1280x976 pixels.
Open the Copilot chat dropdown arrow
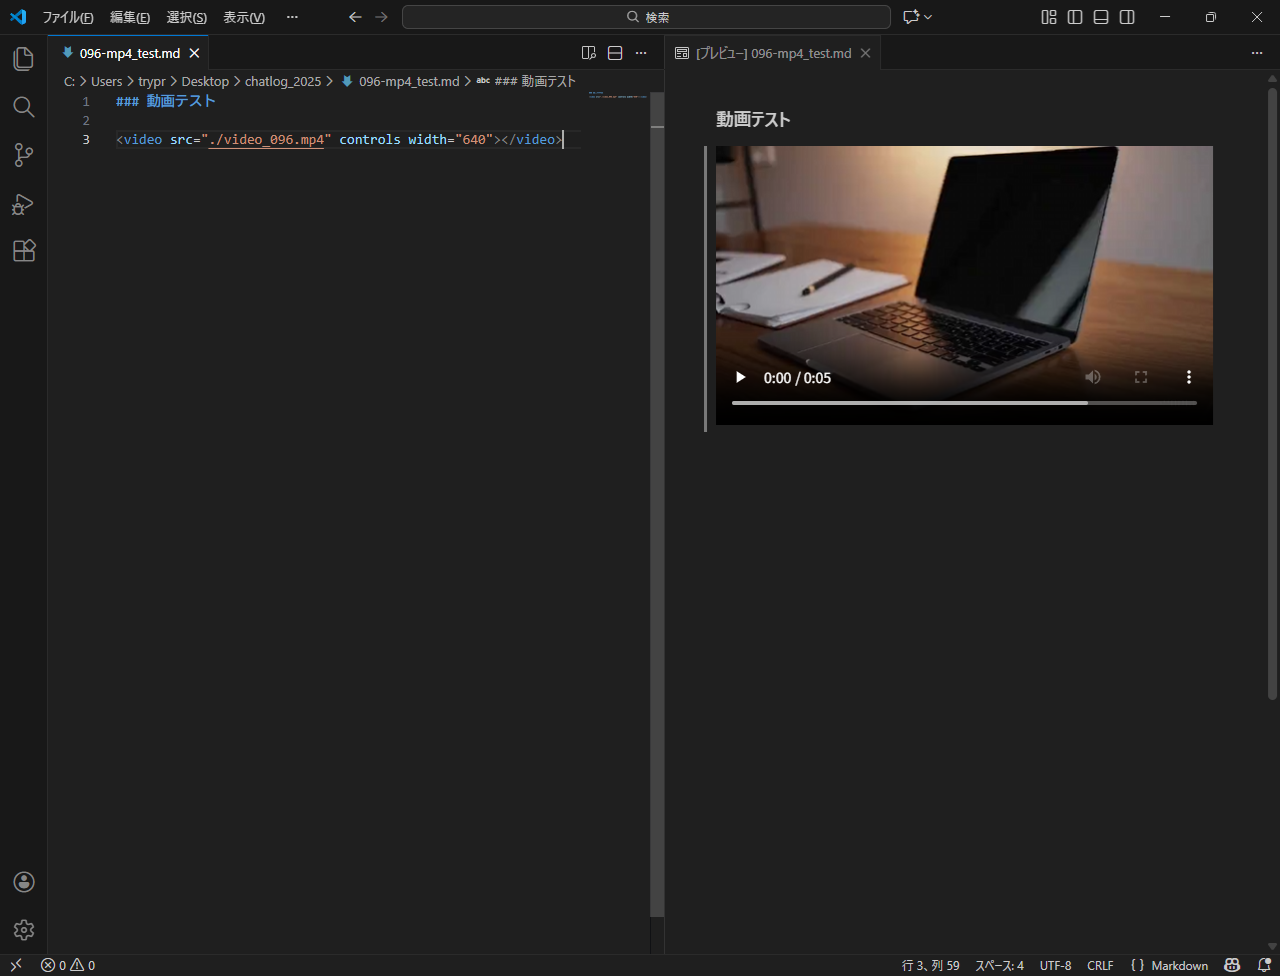(928, 17)
